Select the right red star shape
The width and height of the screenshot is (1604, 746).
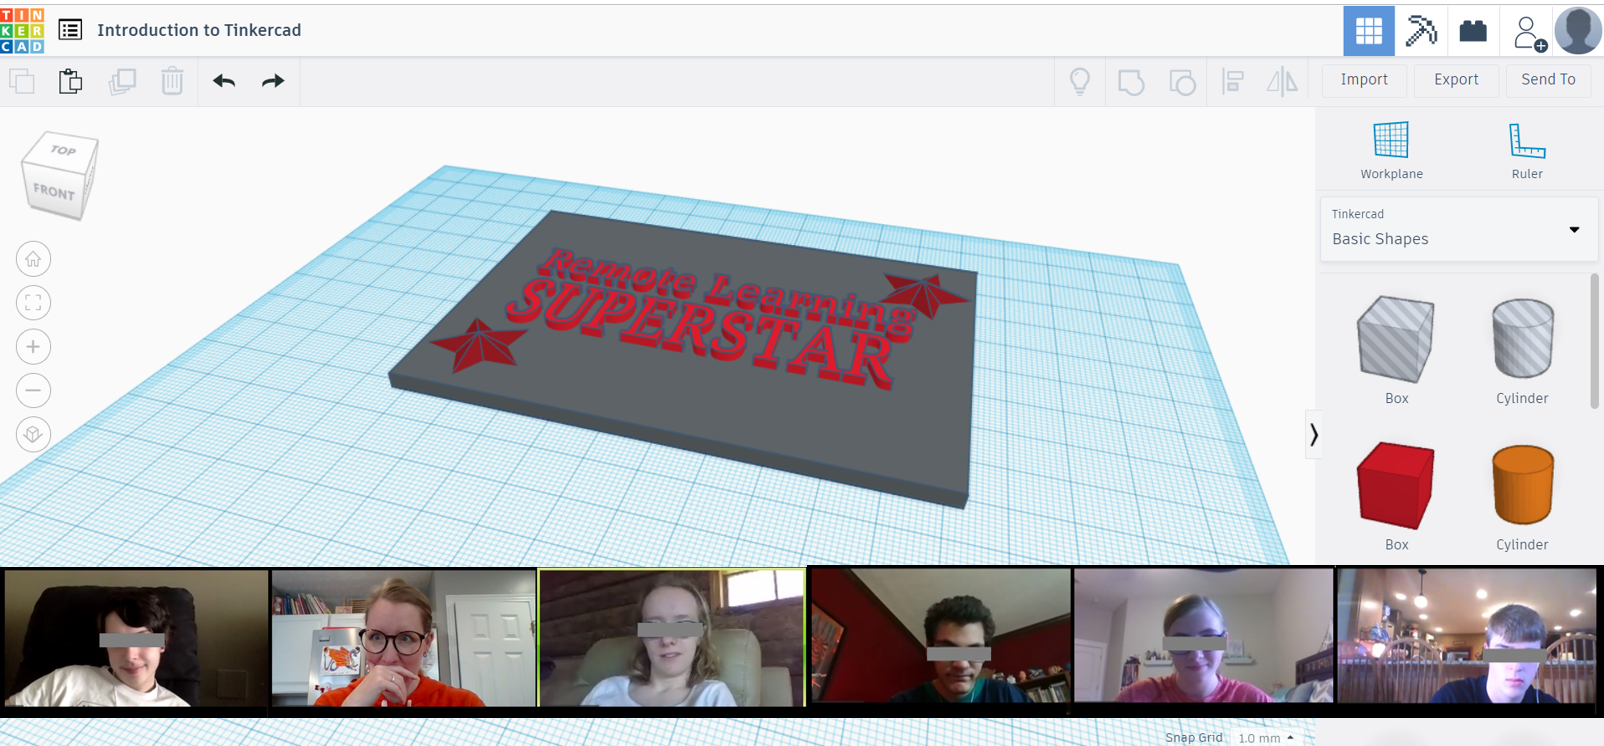924,295
